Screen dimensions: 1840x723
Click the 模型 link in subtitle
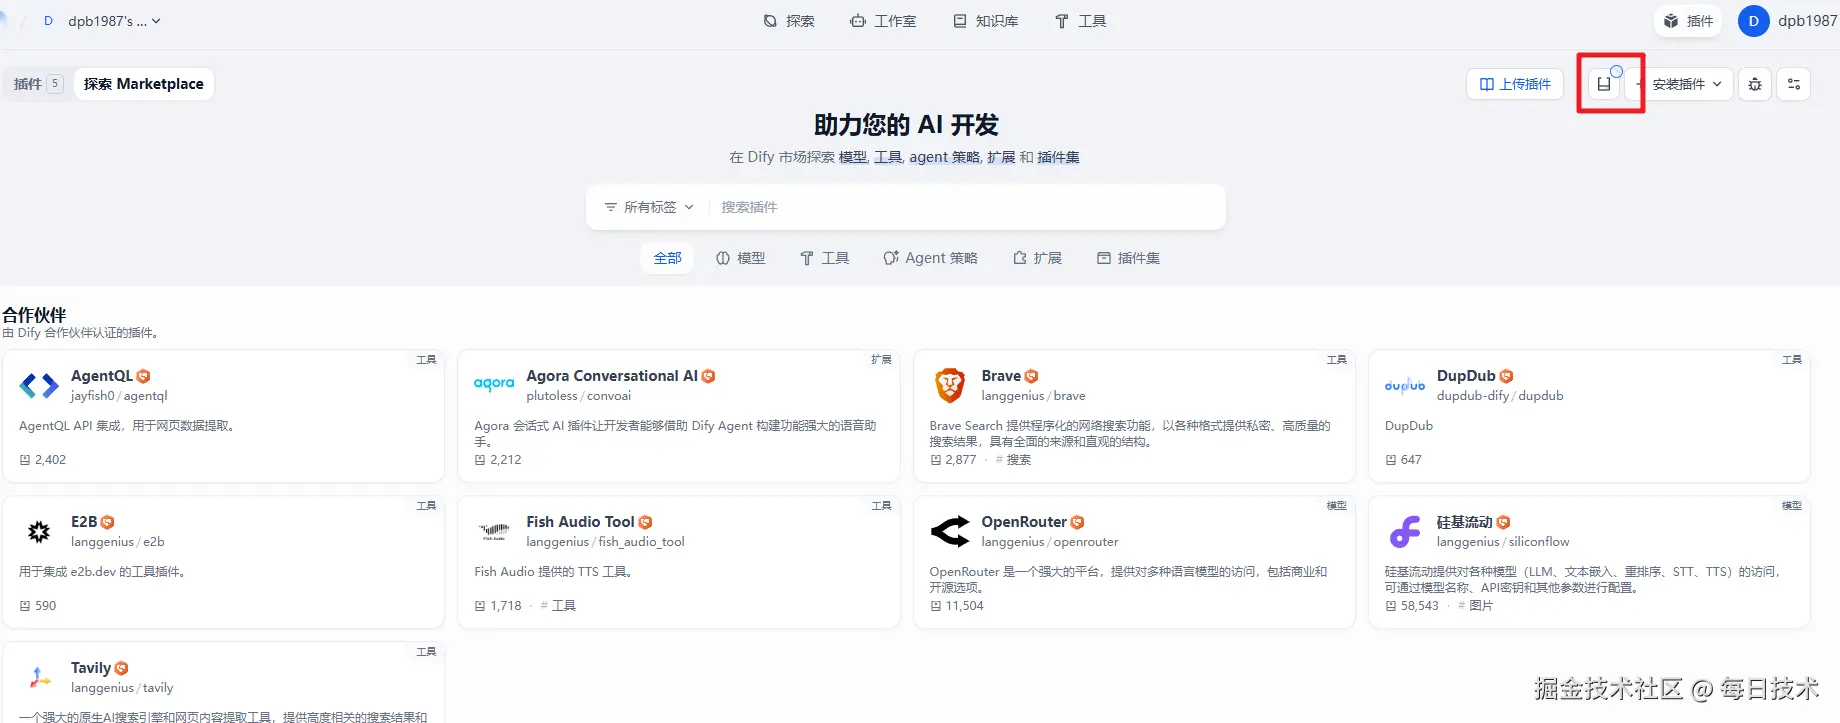pyautogui.click(x=852, y=157)
